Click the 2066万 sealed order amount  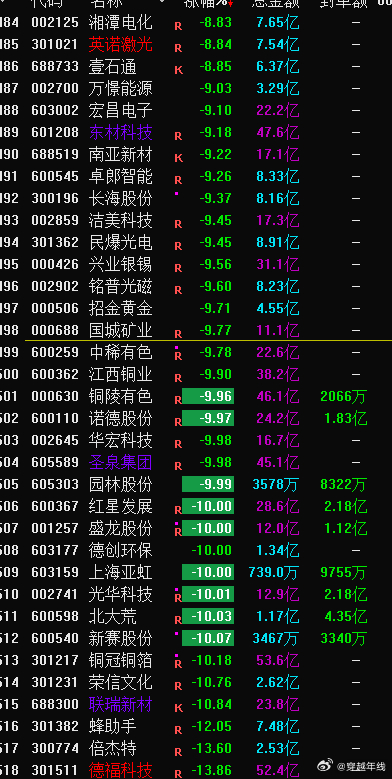(x=344, y=396)
